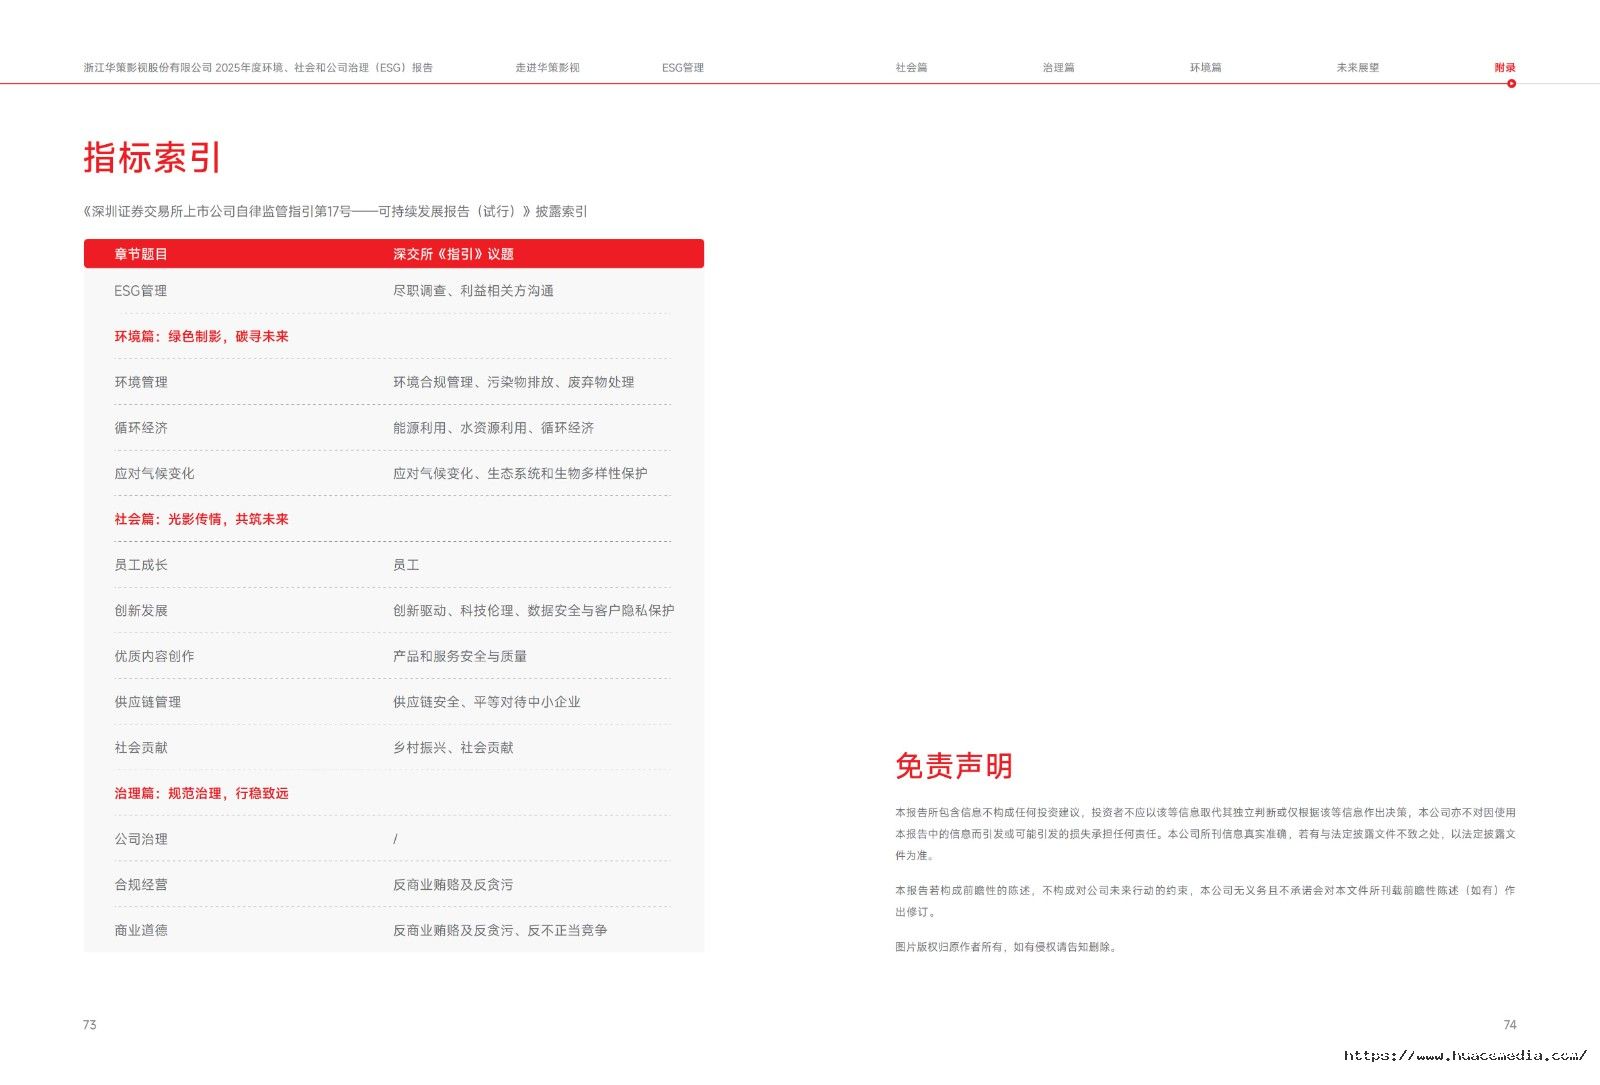Click the red circle marker under 附录

tap(1511, 84)
